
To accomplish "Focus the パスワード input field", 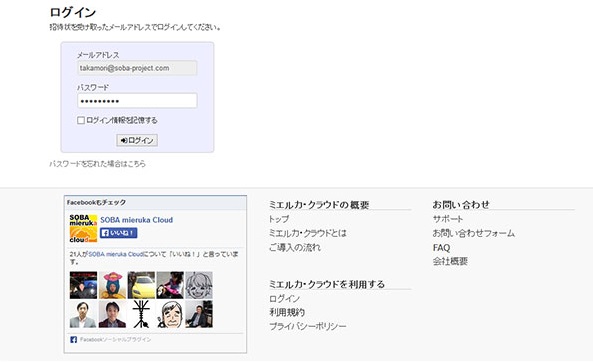I will coord(137,101).
